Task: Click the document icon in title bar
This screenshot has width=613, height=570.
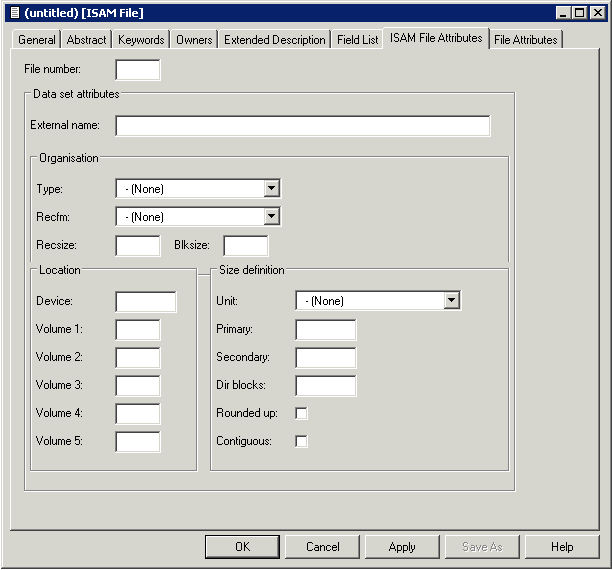Action: point(14,13)
